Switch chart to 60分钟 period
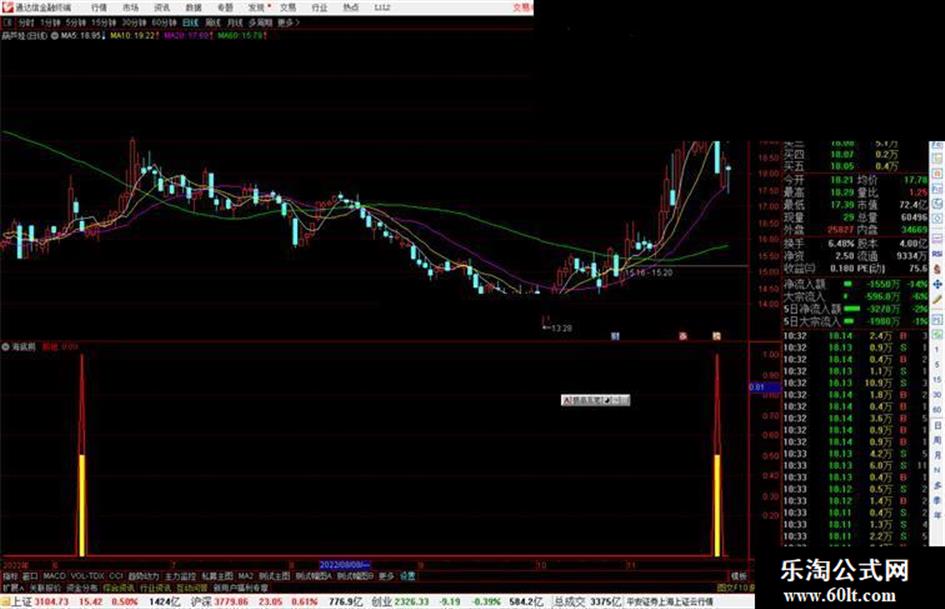 click(x=164, y=23)
